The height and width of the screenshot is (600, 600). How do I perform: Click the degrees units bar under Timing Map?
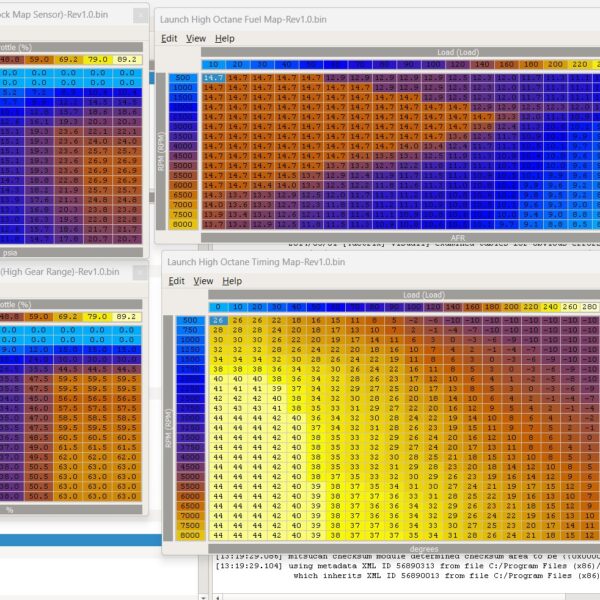coord(404,549)
